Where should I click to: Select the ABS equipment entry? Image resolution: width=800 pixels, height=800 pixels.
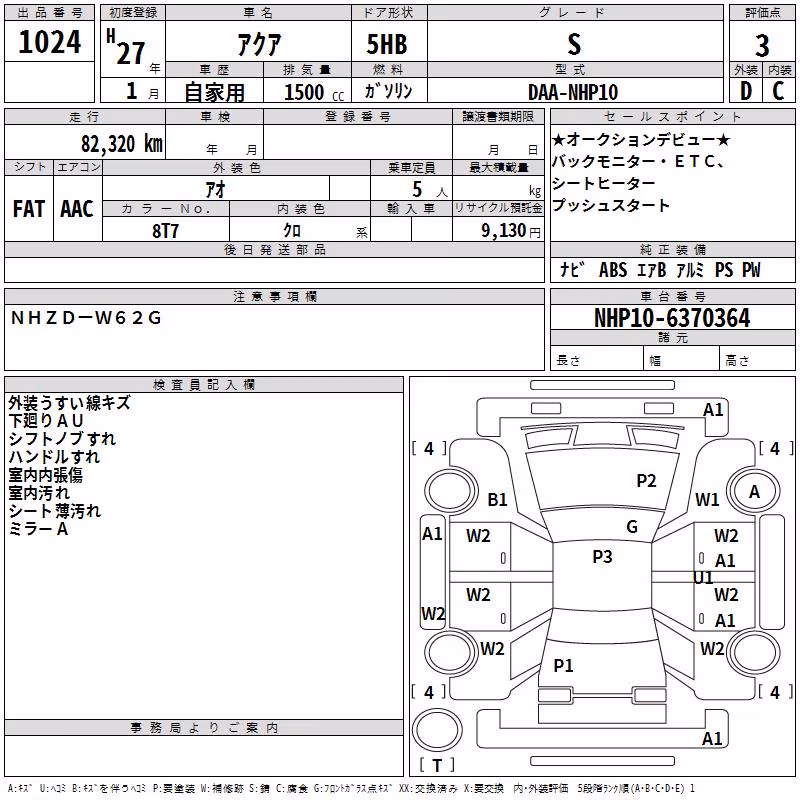[x=613, y=269]
